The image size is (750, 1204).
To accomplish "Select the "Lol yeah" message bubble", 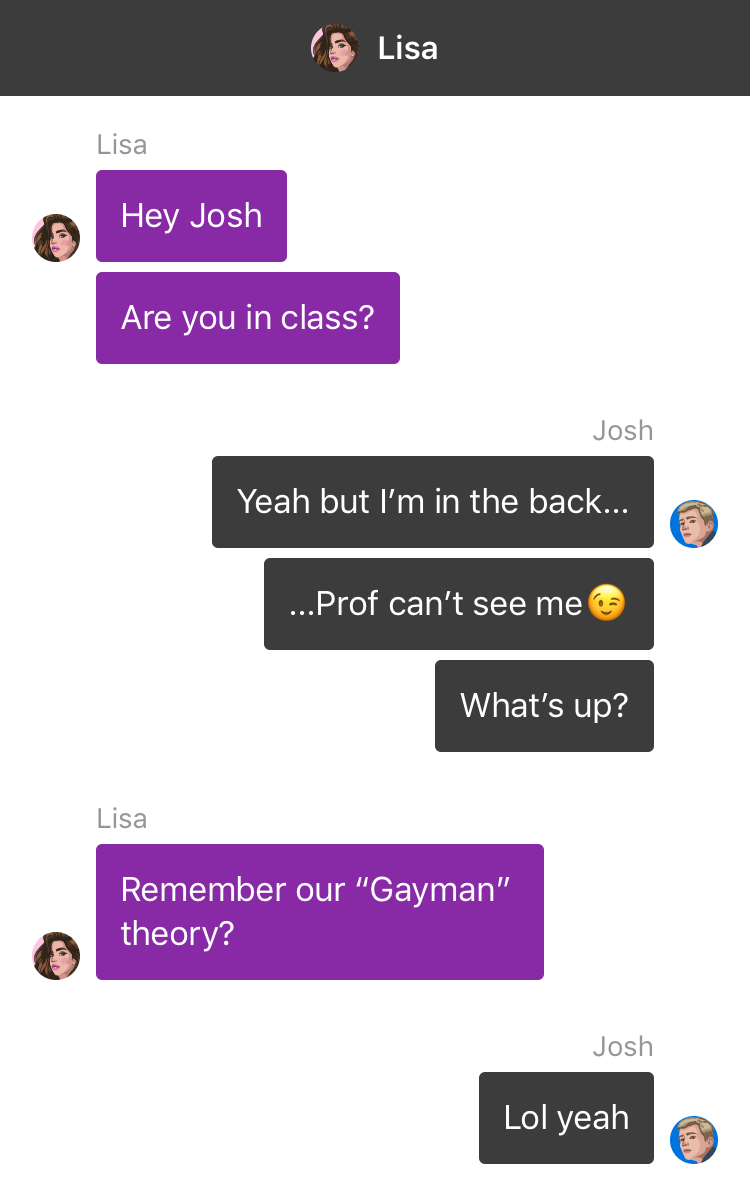I will pos(566,1118).
